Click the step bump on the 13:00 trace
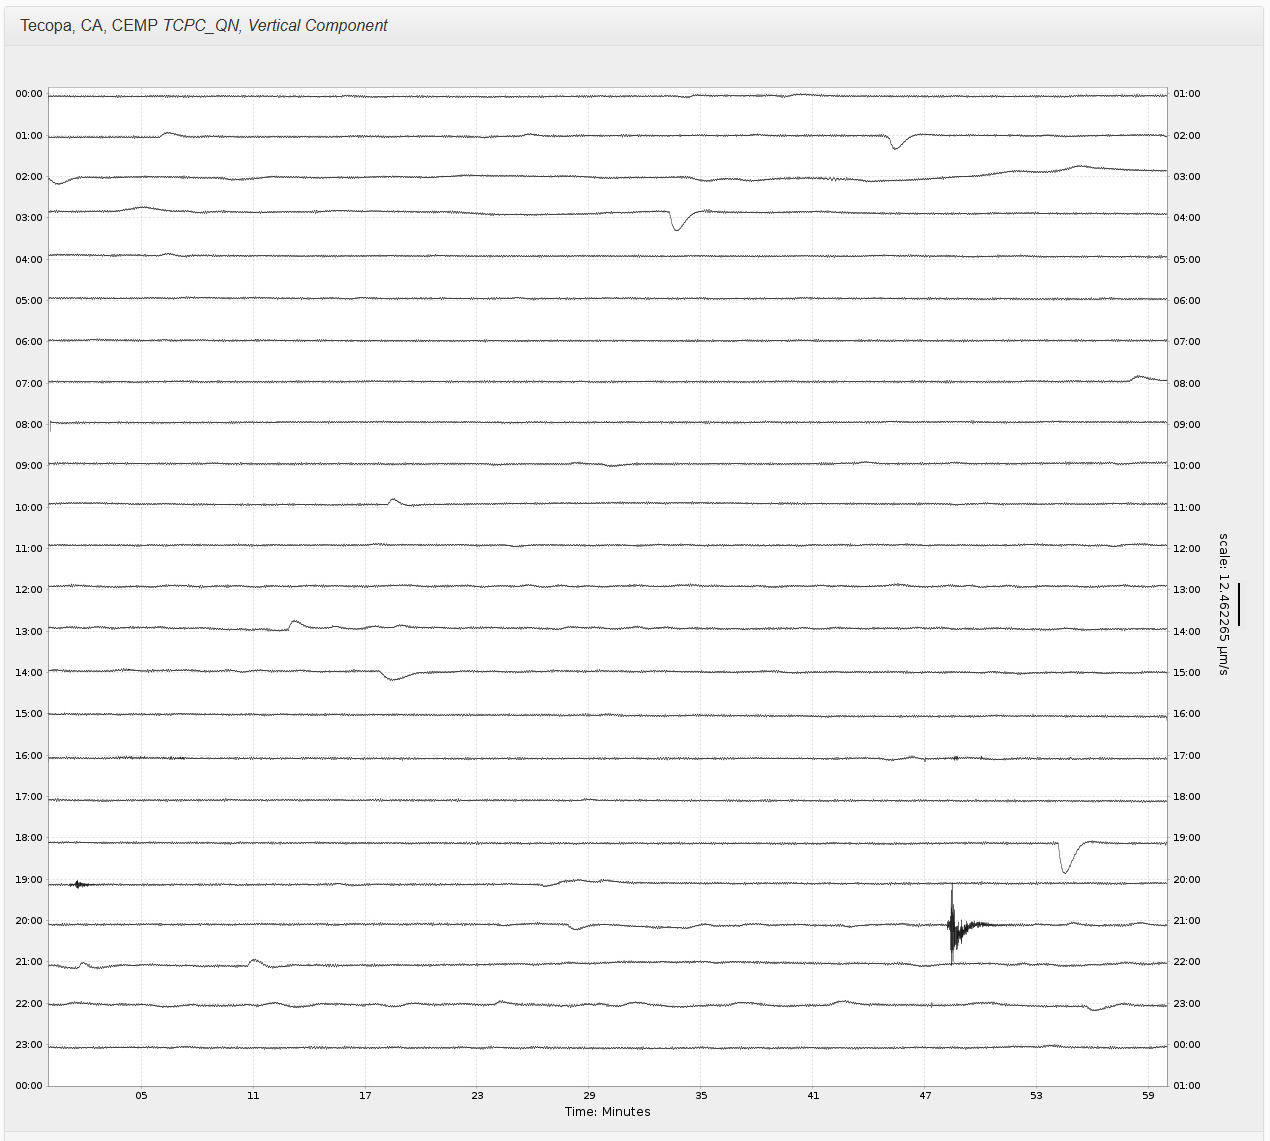 [x=295, y=624]
